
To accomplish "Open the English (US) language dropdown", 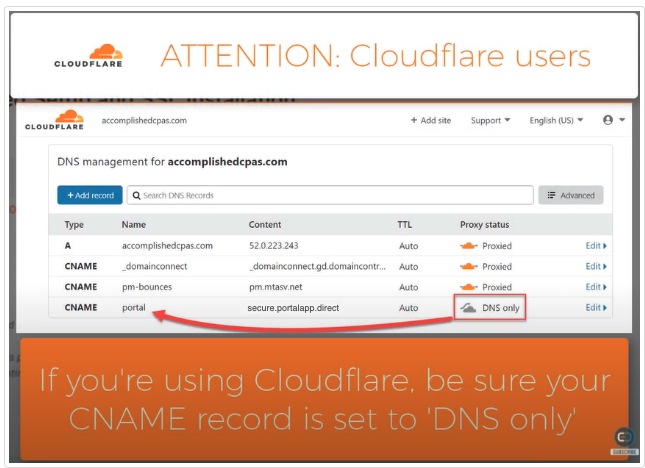I will 556,120.
